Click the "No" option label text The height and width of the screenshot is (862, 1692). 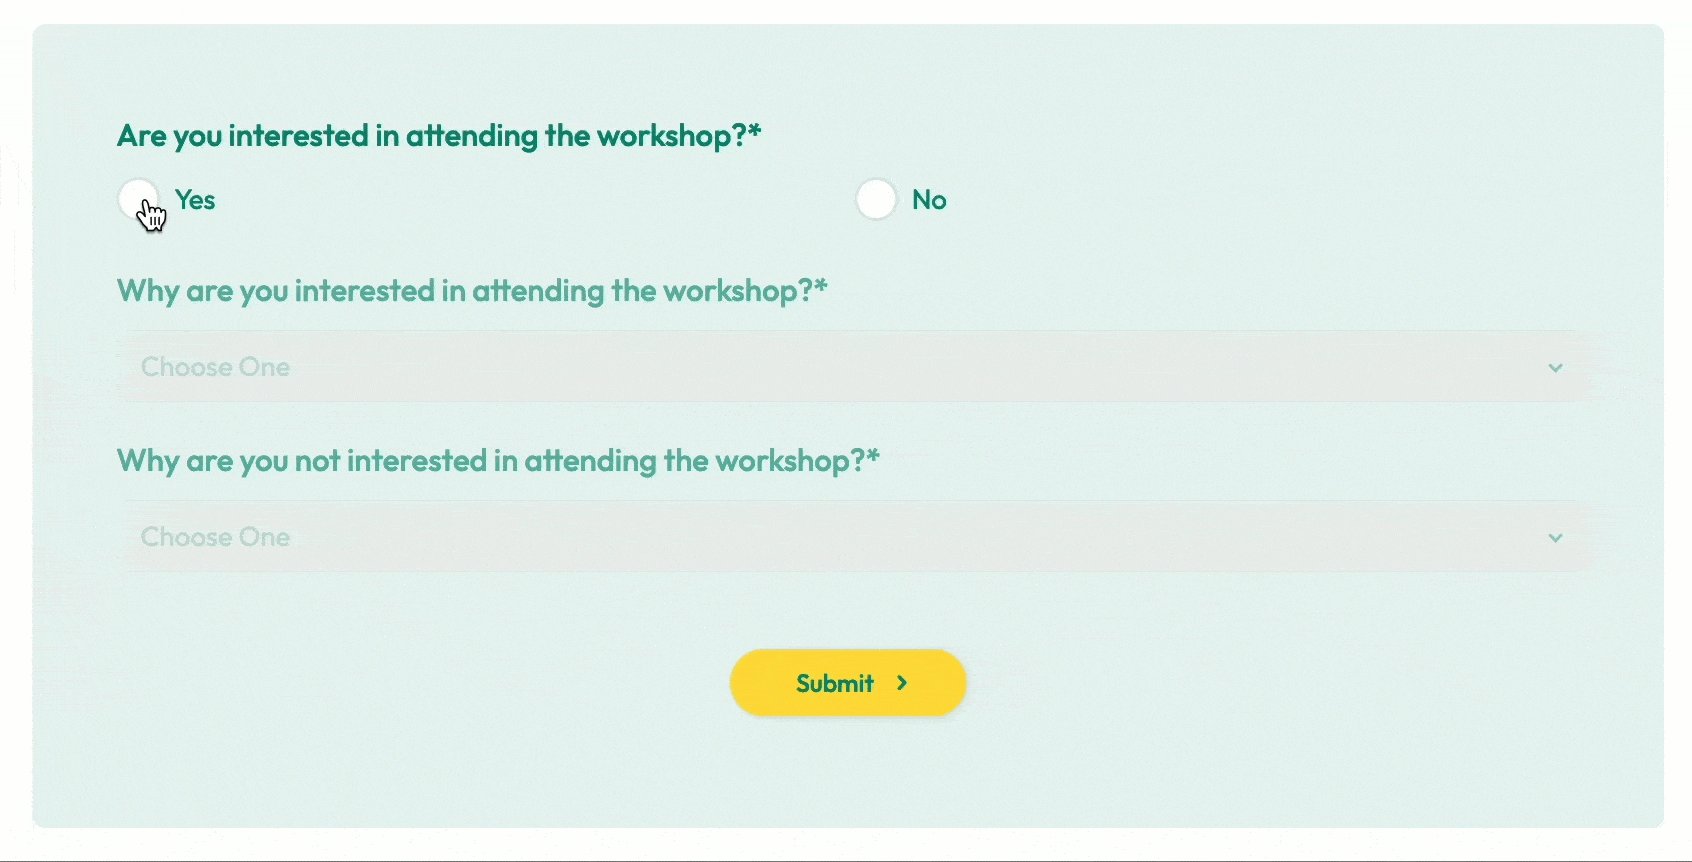tap(929, 200)
